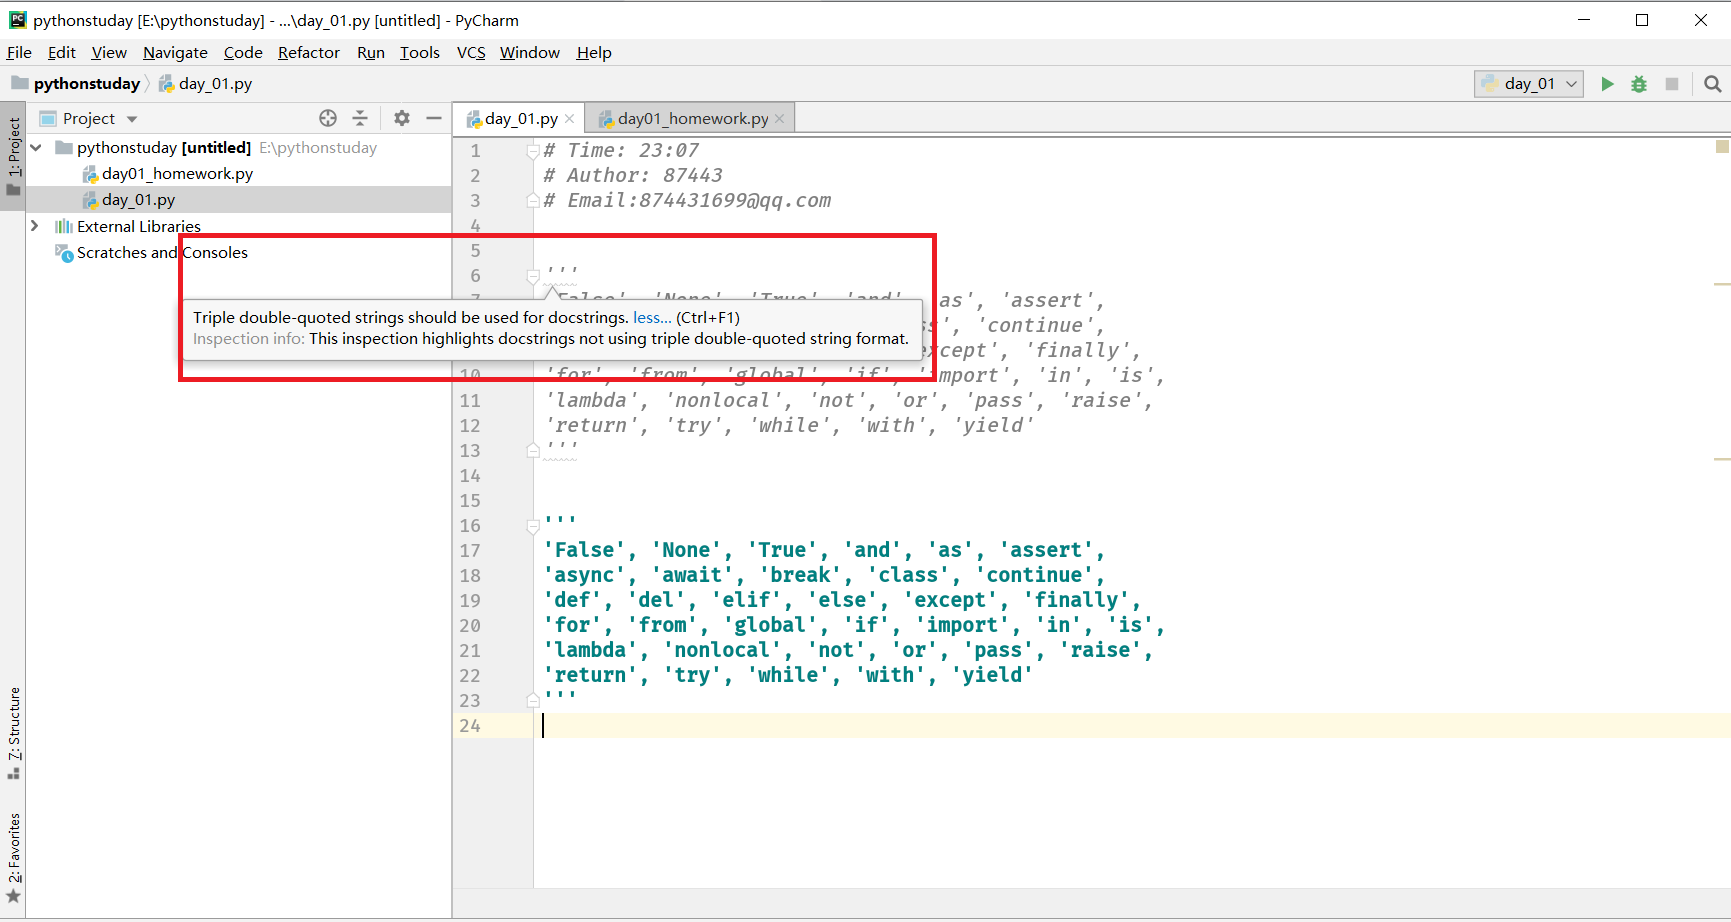Collapse all nodes using the Project panel icon
This screenshot has width=1731, height=922.
(x=361, y=118)
